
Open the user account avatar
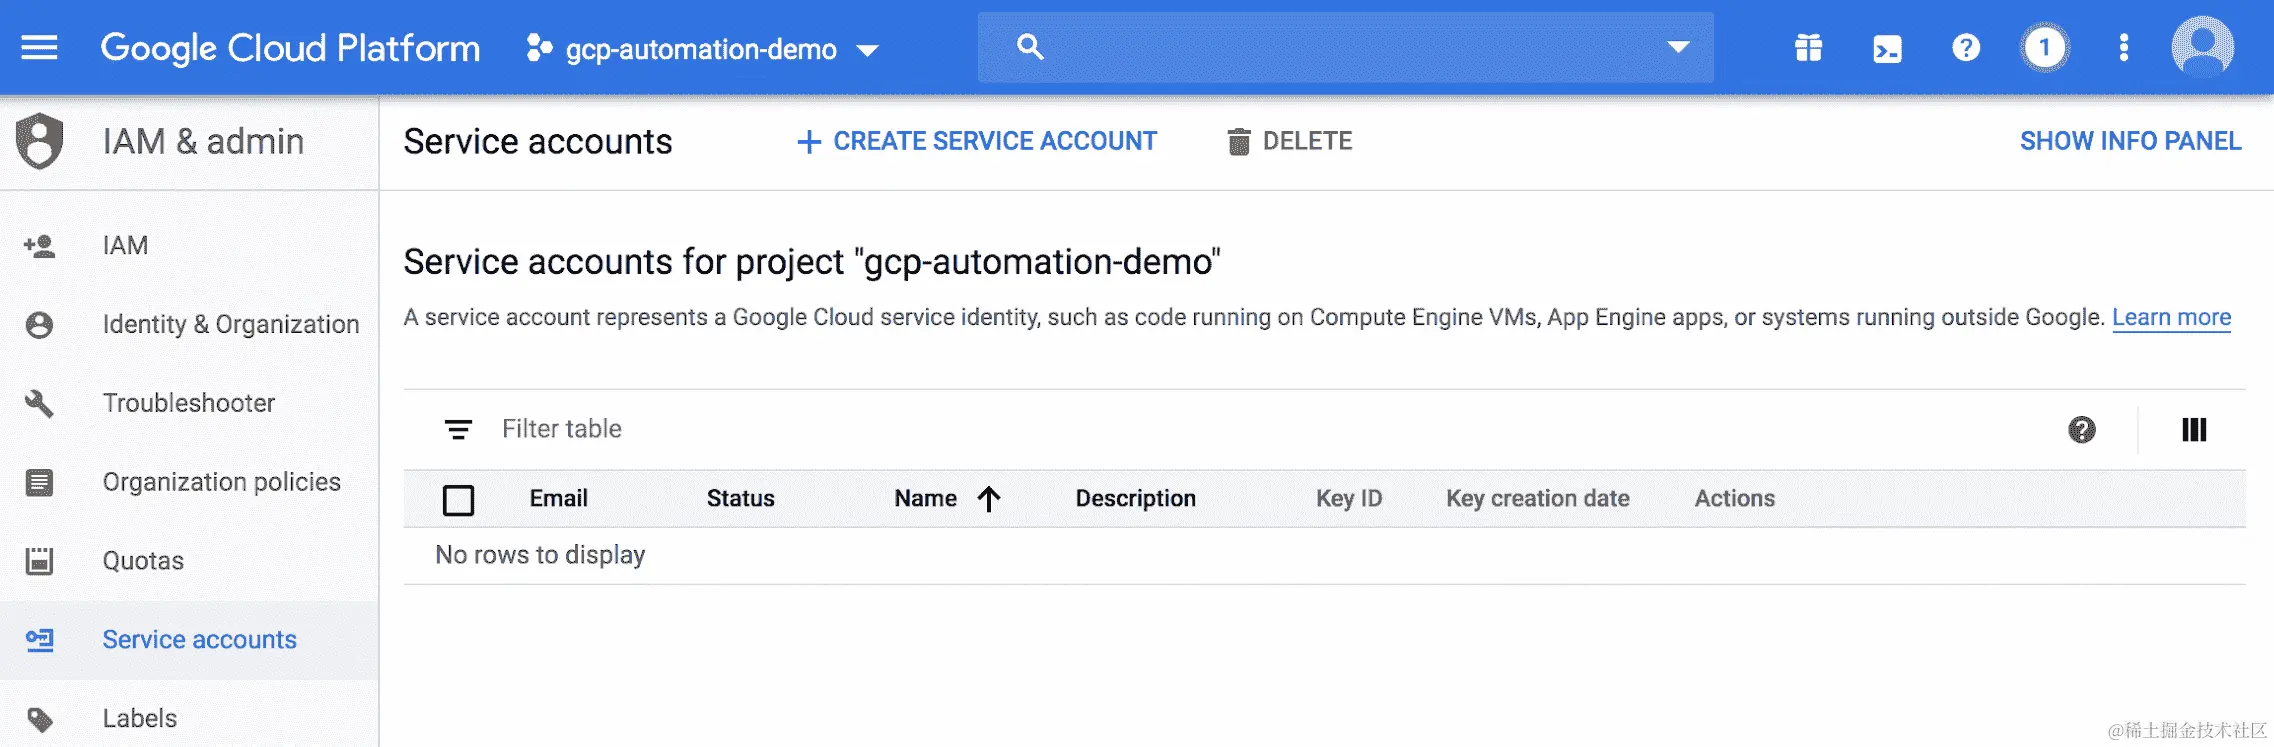pyautogui.click(x=2203, y=47)
